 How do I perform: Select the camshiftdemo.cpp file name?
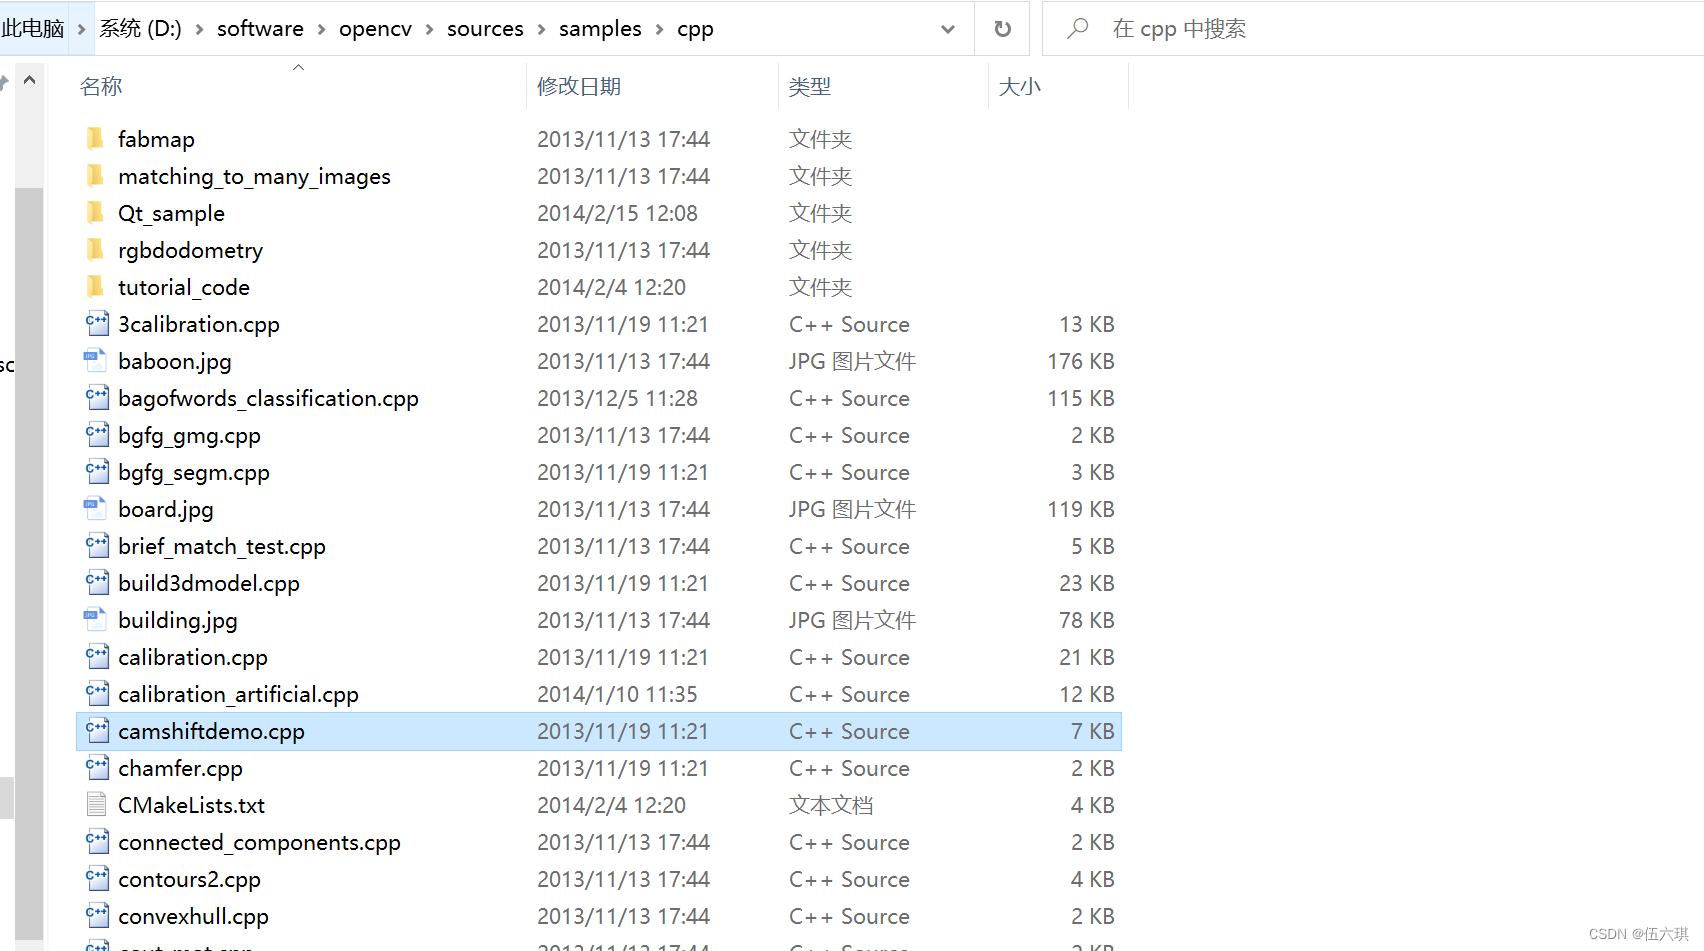click(211, 731)
